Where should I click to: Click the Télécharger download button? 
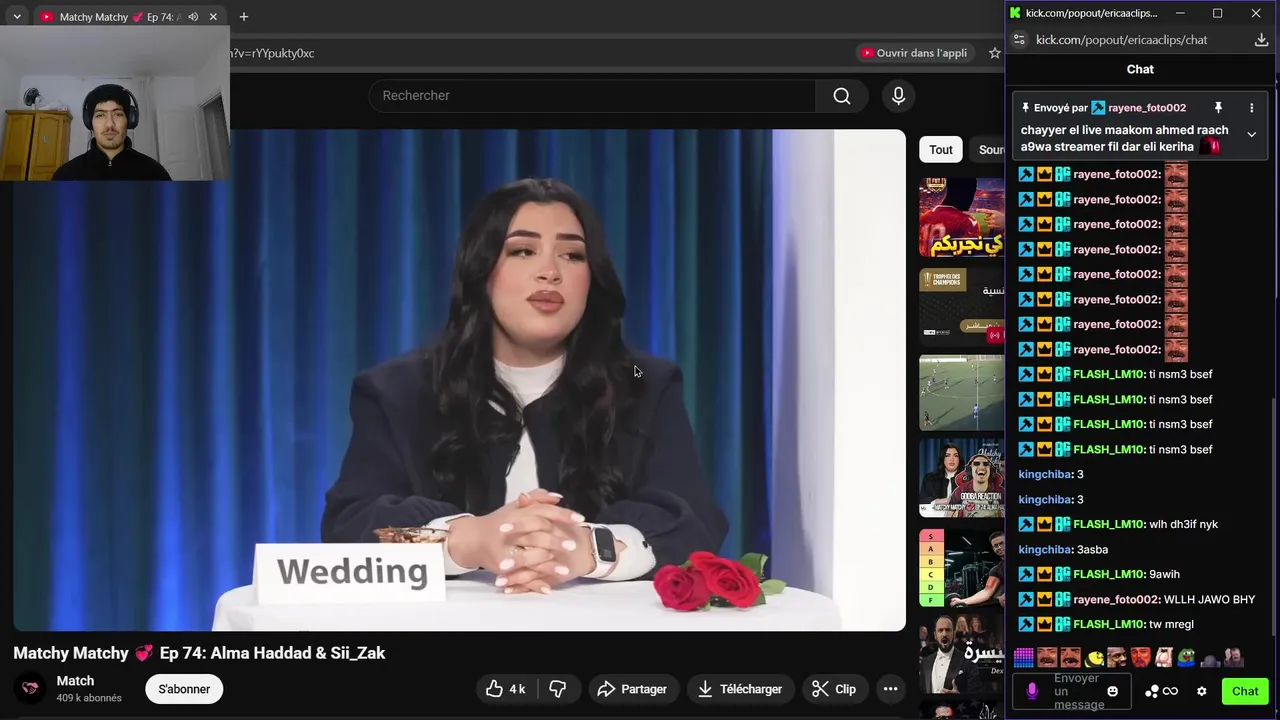click(x=740, y=689)
